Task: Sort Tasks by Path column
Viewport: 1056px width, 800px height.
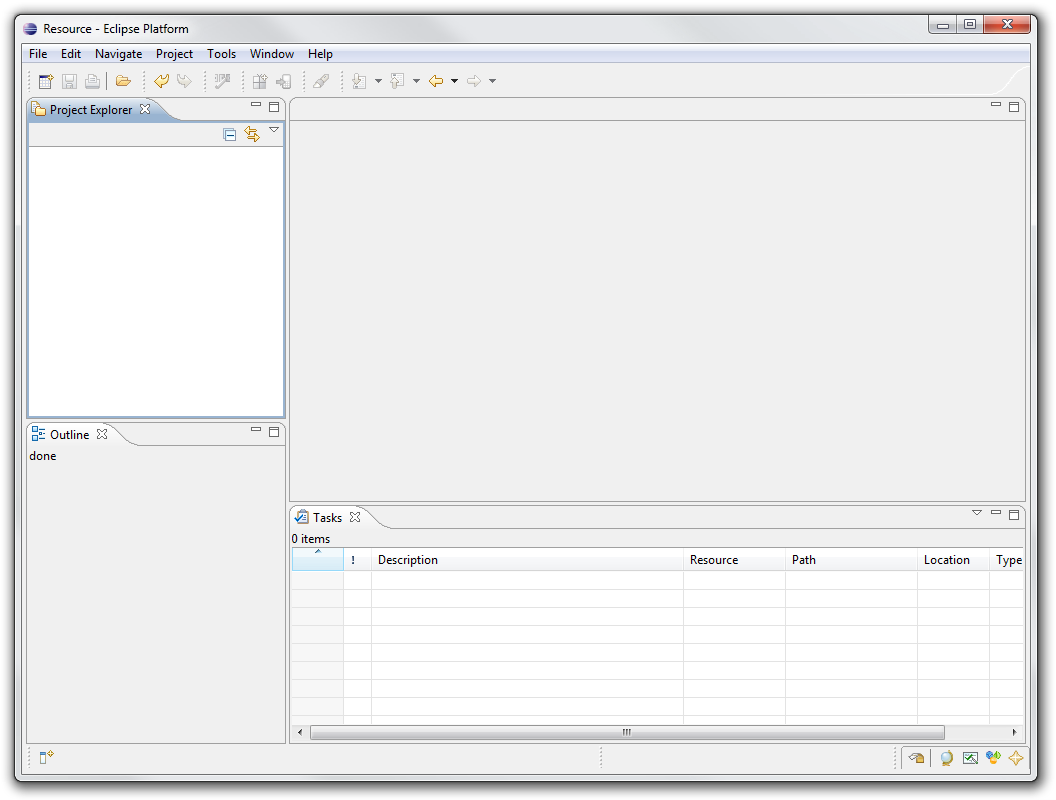Action: pos(851,560)
